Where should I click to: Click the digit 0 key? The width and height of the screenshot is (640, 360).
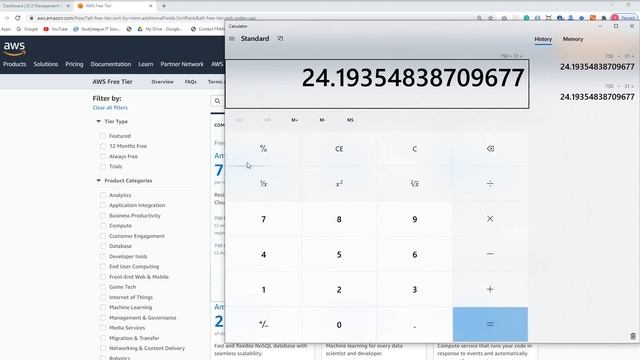339,324
